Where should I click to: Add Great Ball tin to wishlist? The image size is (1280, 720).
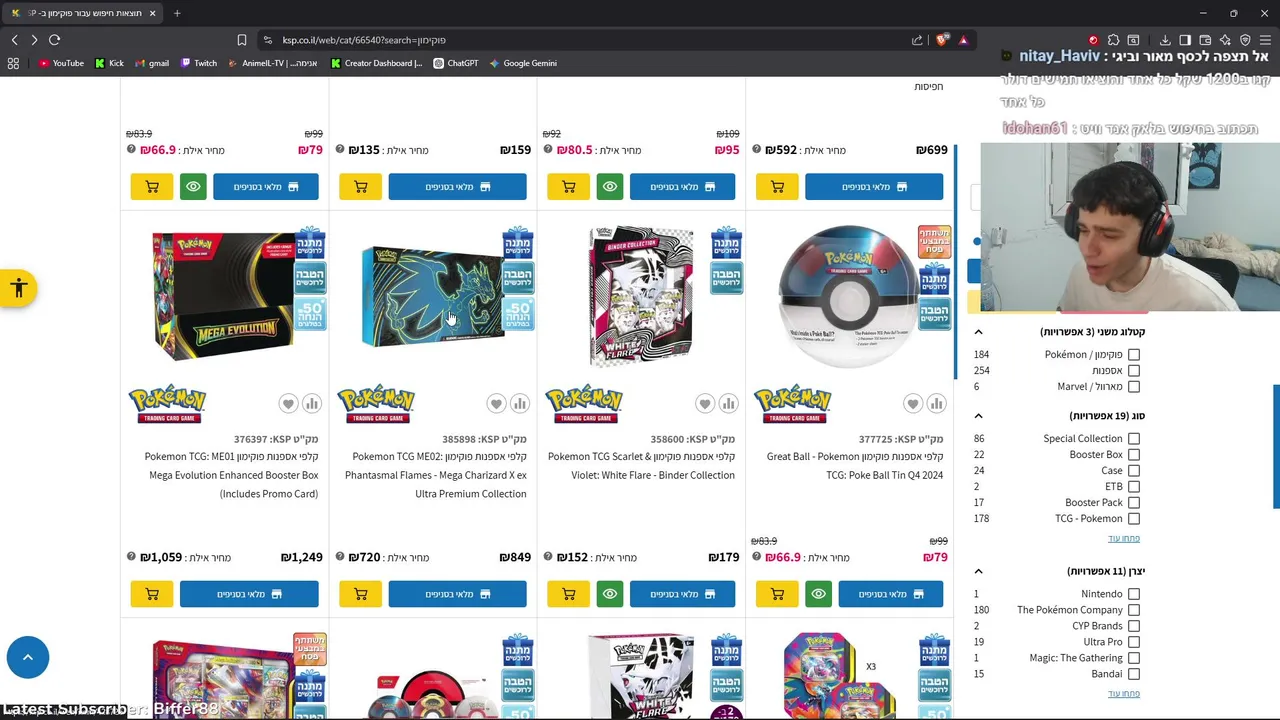coord(913,404)
